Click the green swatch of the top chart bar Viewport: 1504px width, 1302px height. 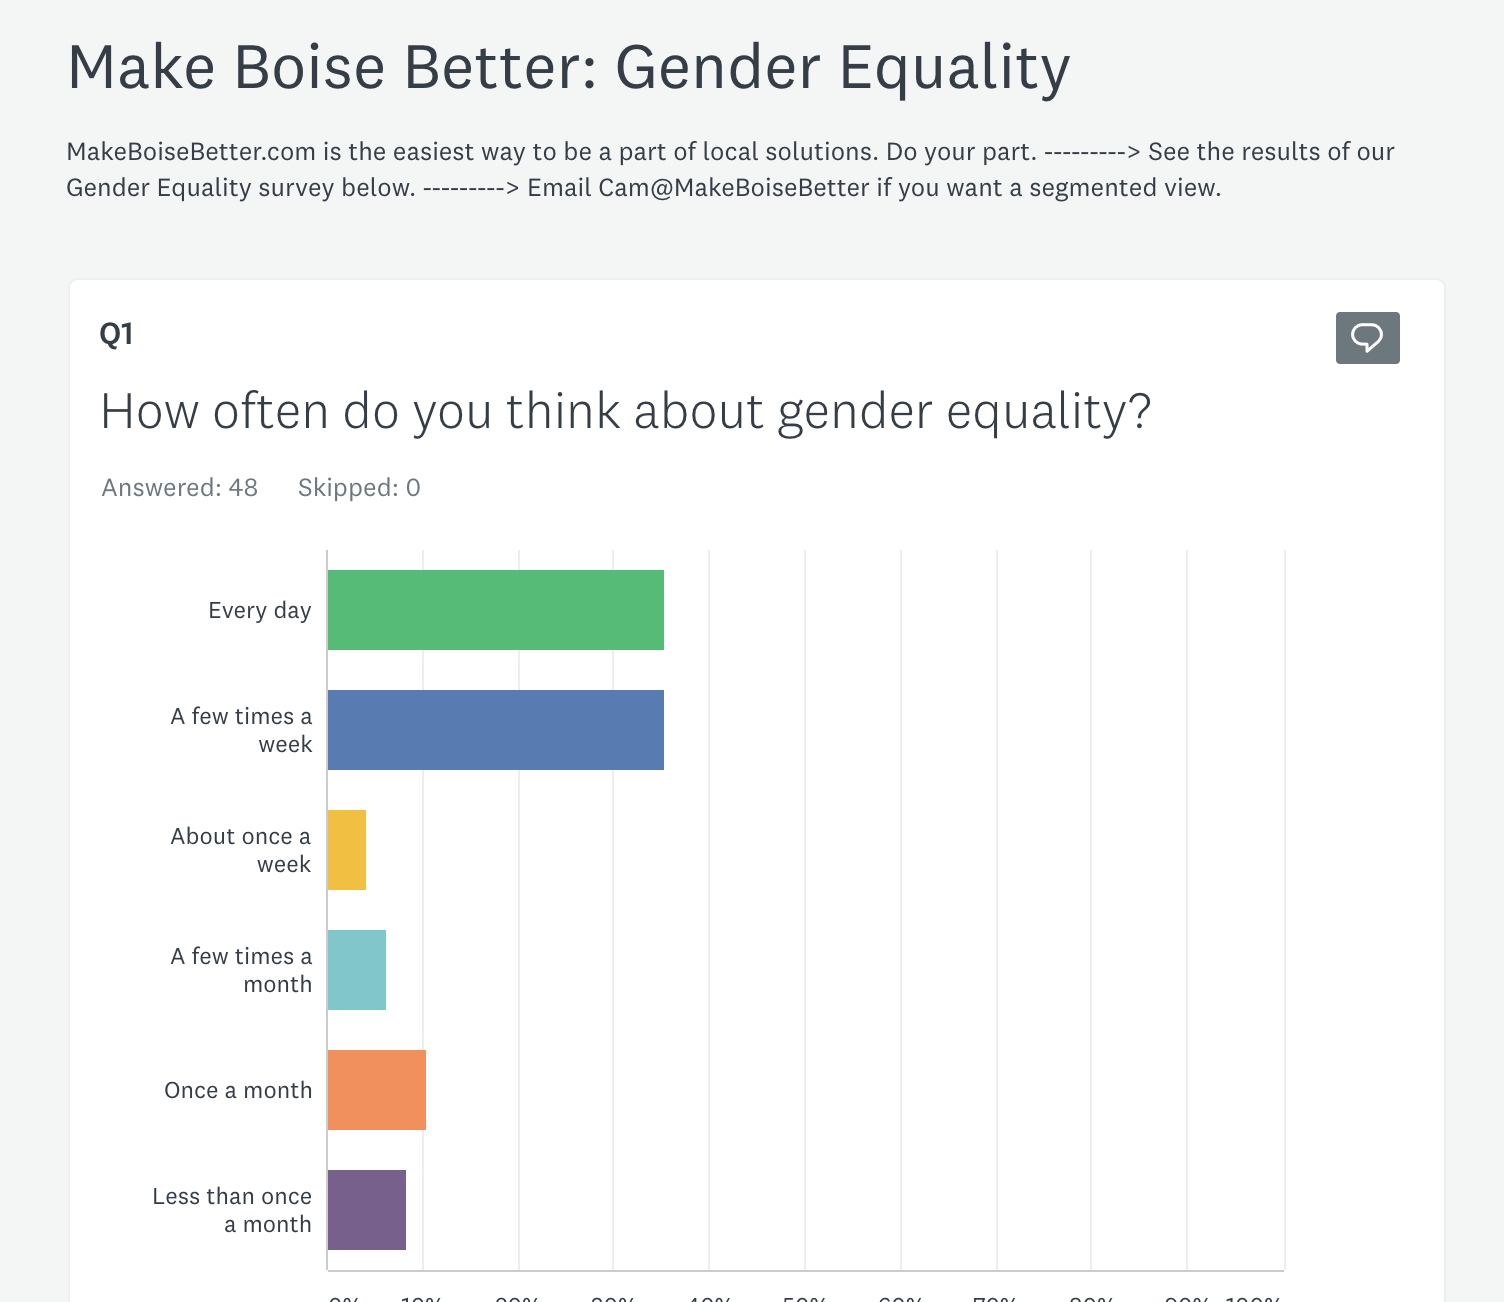[495, 609]
